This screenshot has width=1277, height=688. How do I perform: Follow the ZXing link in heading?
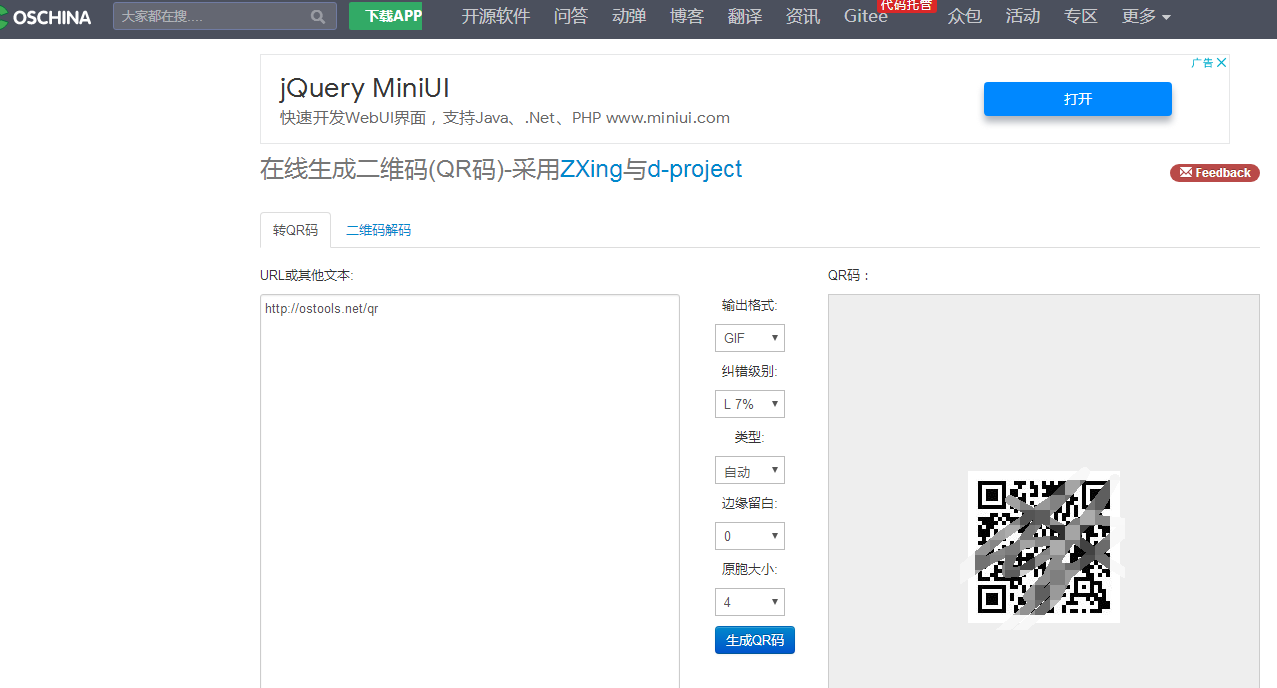[x=591, y=169]
